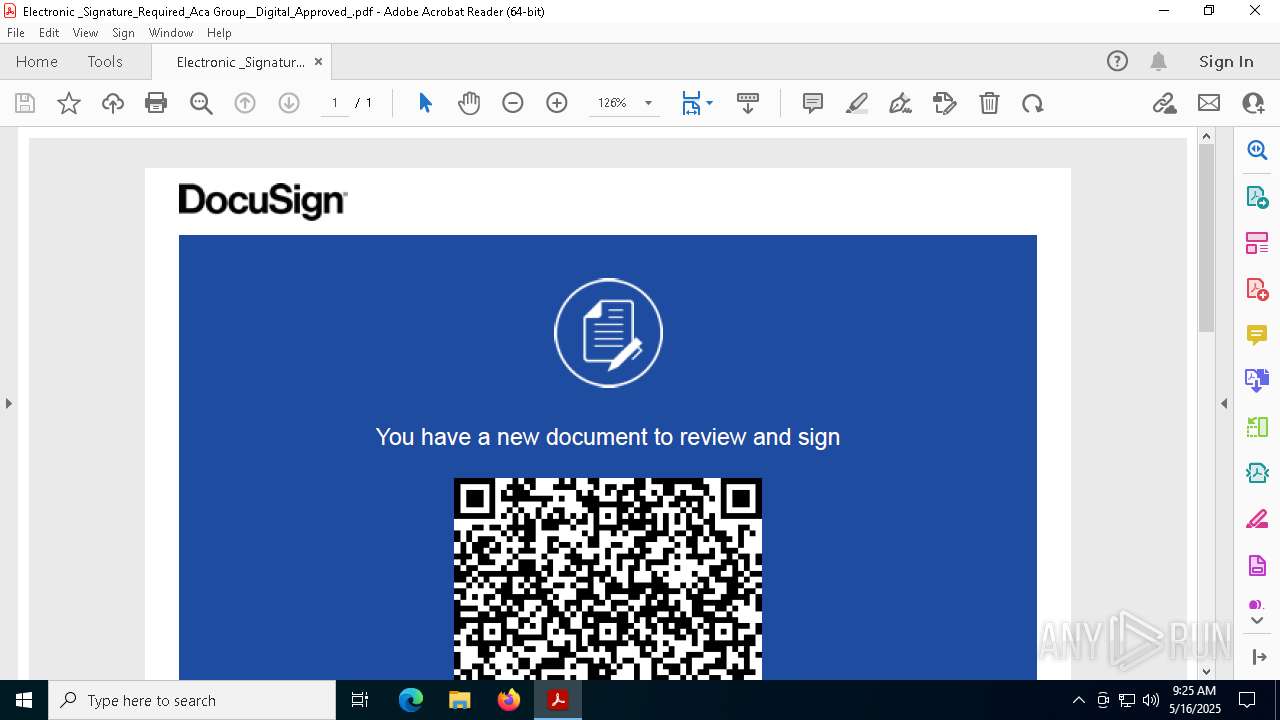
Task: Collapse the right tools pane
Action: pos(1224,404)
